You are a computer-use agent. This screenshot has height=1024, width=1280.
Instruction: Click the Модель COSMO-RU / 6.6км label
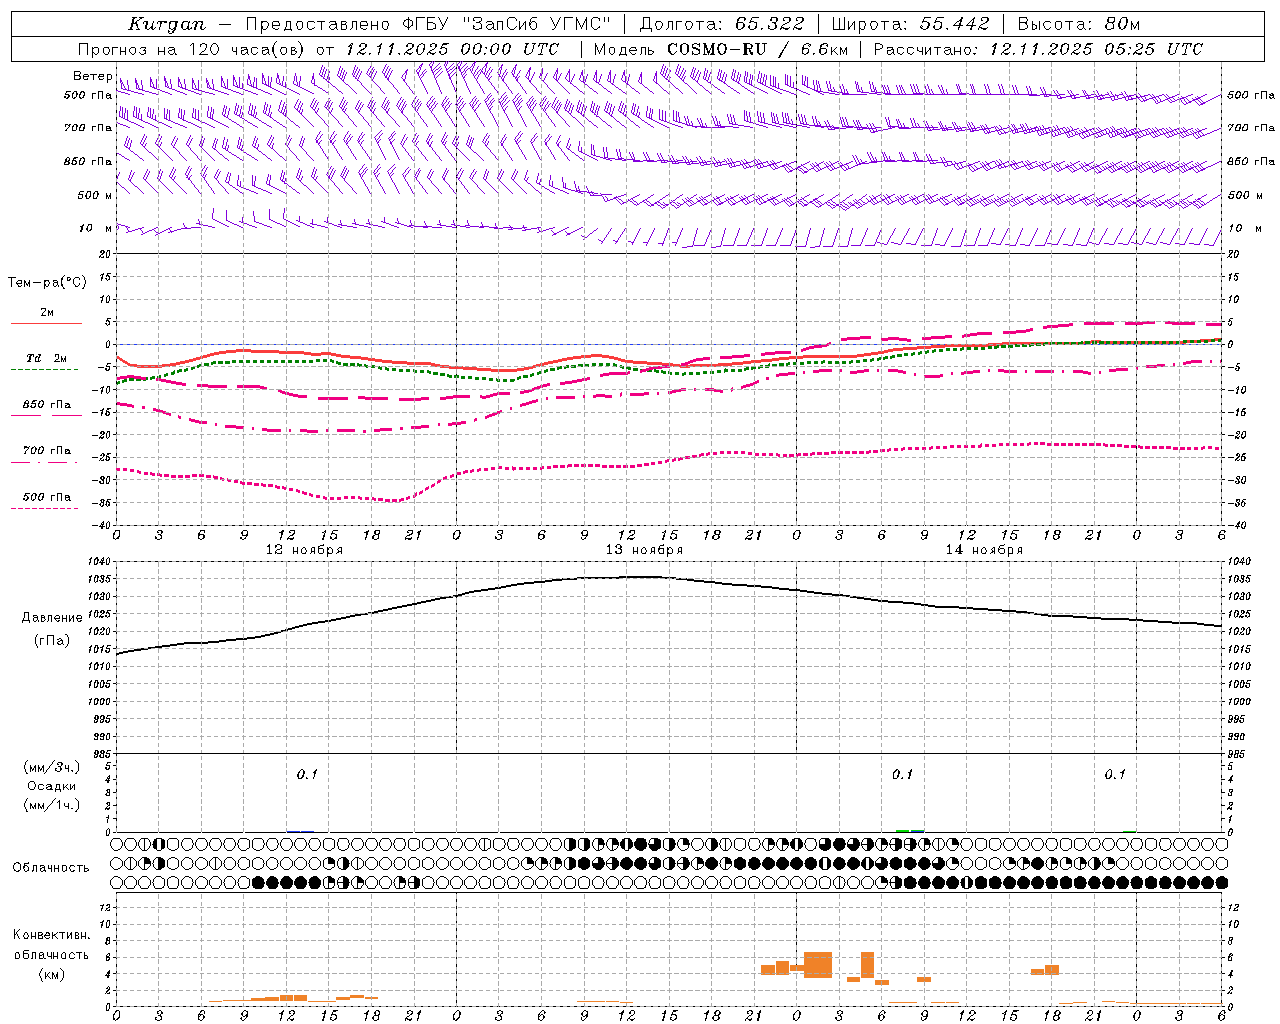pyautogui.click(x=720, y=49)
